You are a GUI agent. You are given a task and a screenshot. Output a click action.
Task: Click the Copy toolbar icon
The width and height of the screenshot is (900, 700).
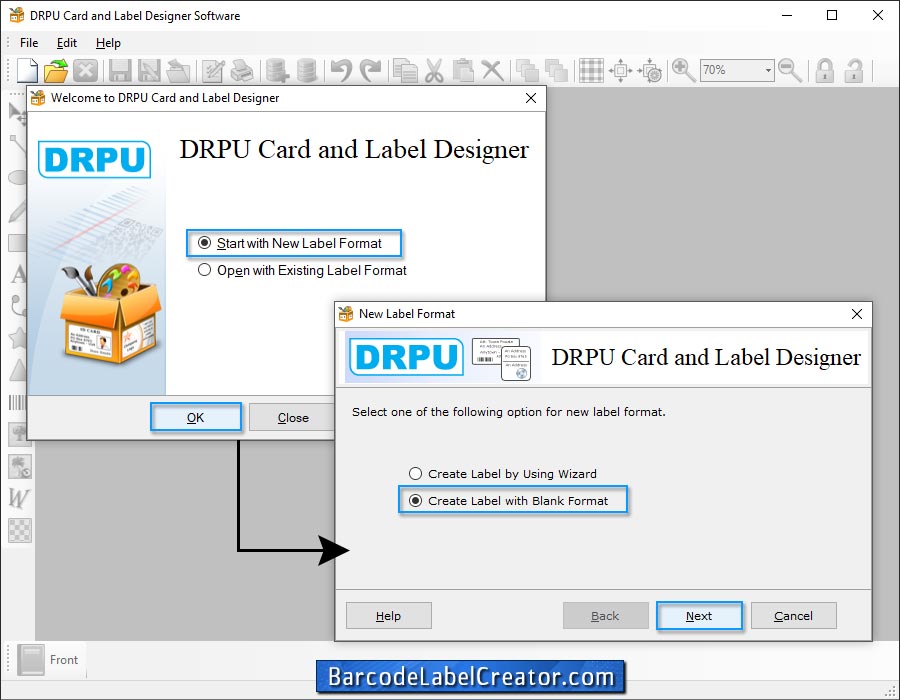pos(405,71)
